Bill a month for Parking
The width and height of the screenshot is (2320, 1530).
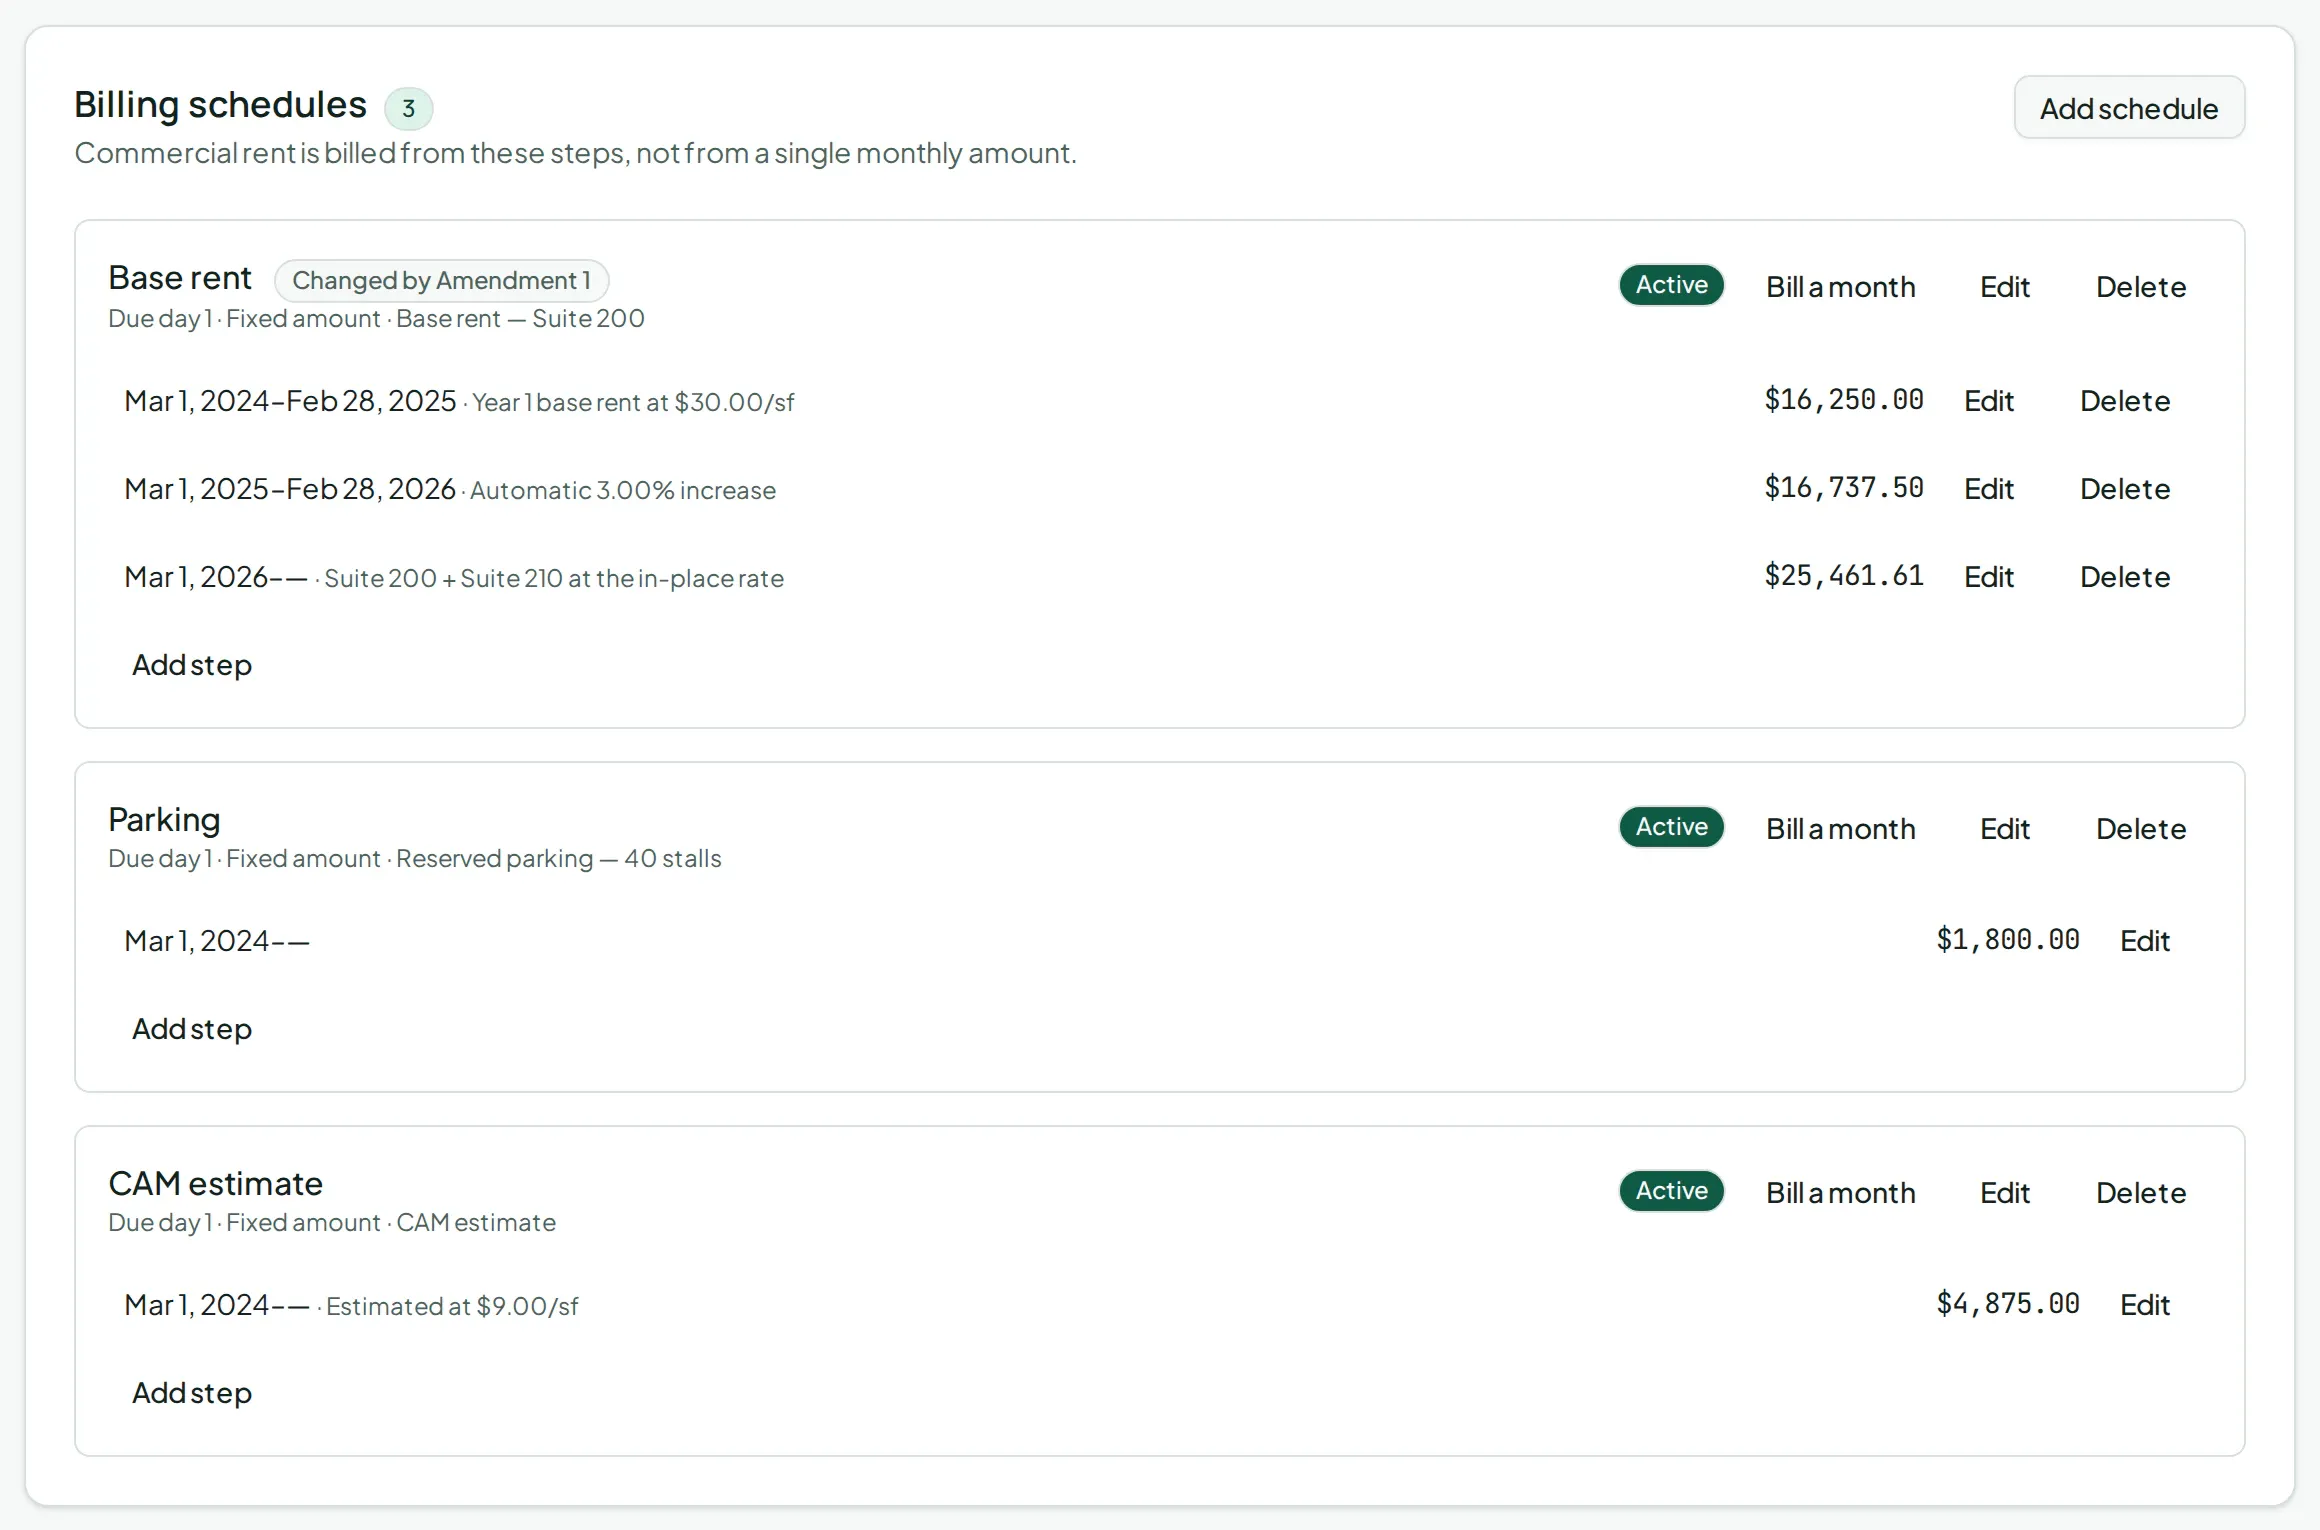(1841, 829)
